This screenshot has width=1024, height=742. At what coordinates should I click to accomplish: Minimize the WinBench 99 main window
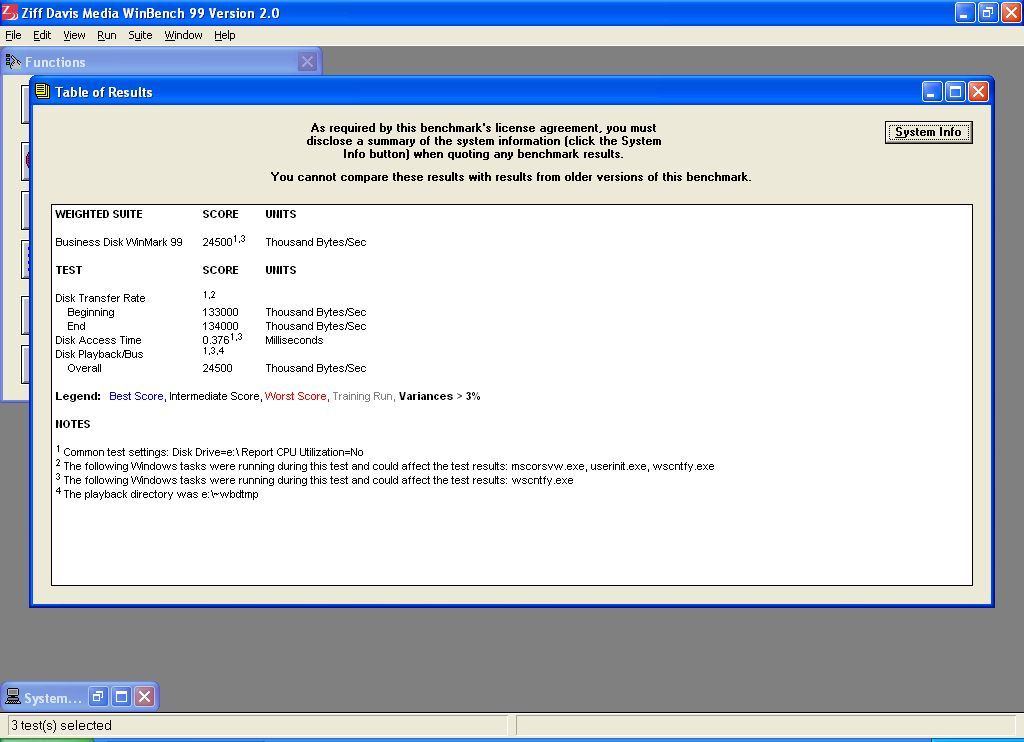[965, 12]
